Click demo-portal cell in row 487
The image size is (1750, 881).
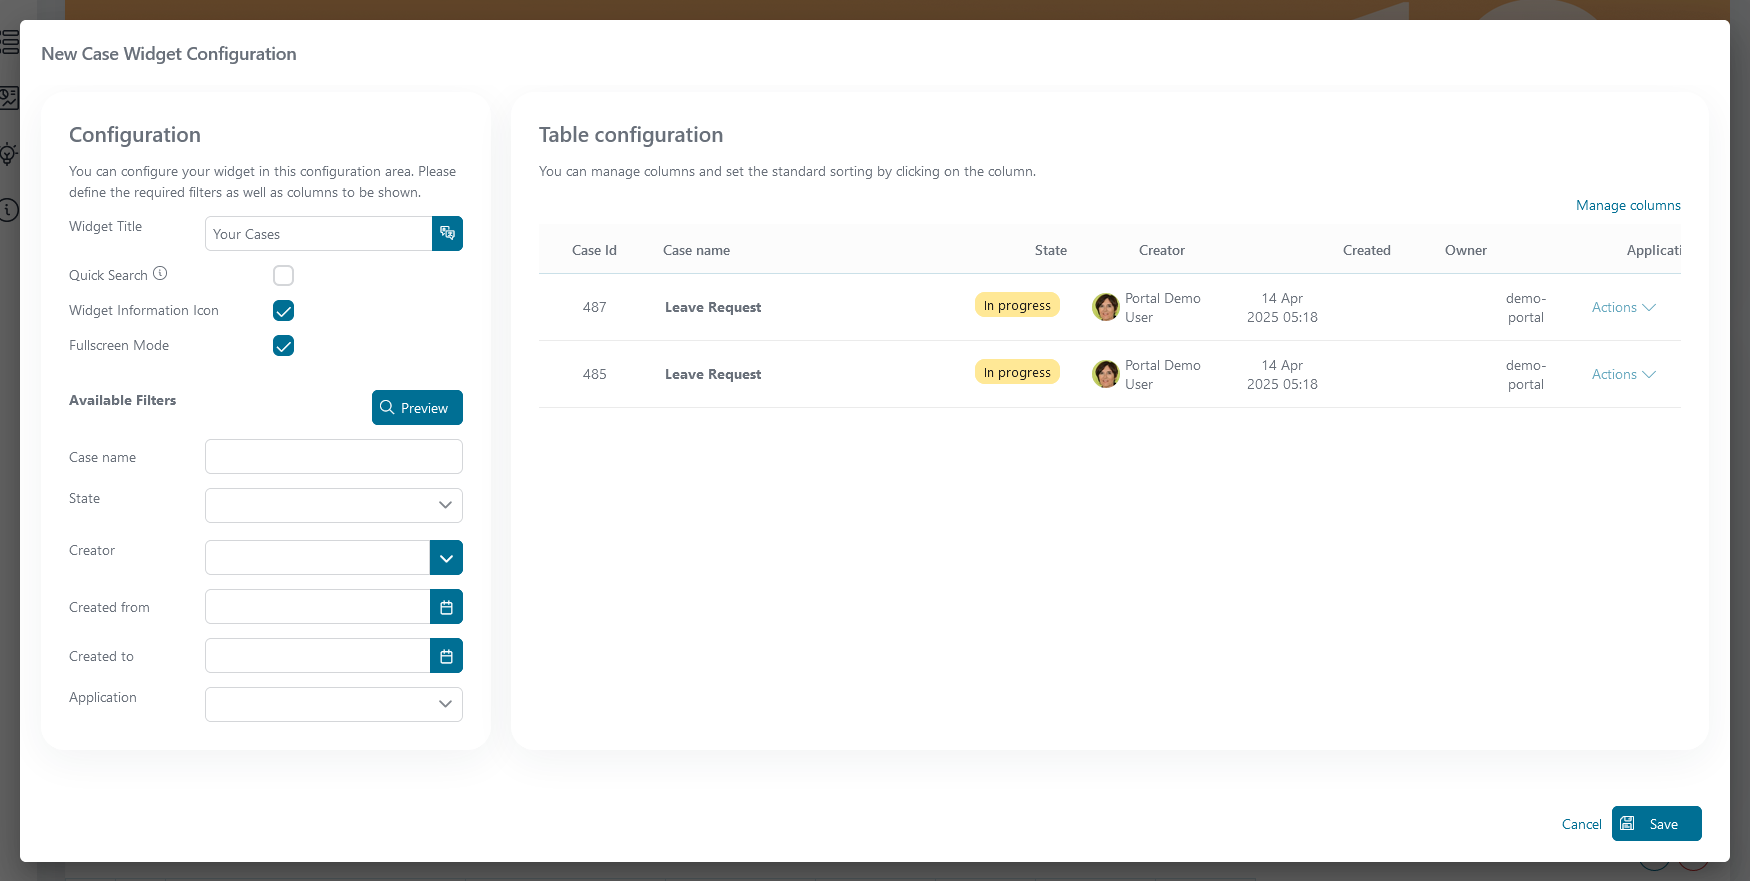point(1525,307)
